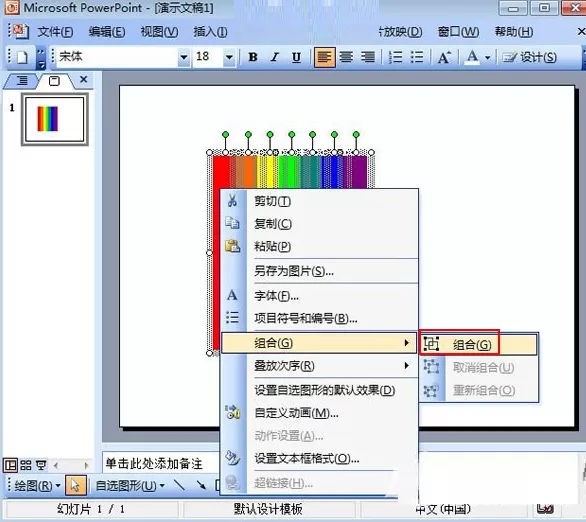This screenshot has width=586, height=522.
Task: Select slide 1 rainbow thumbnail
Action: (55, 119)
